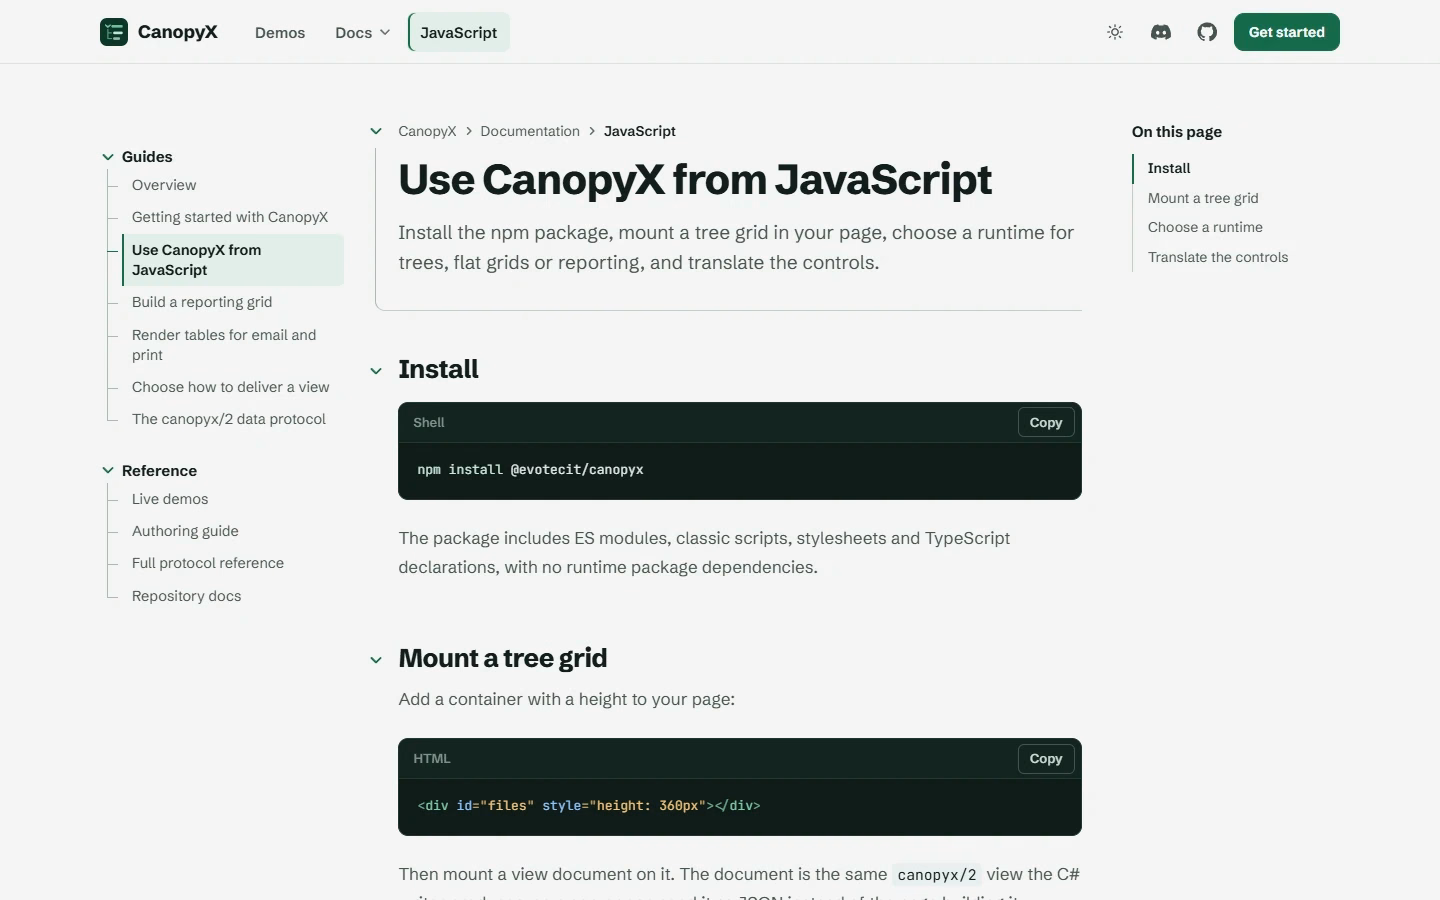
Task: Collapse the Install section chevron
Action: coord(376,371)
